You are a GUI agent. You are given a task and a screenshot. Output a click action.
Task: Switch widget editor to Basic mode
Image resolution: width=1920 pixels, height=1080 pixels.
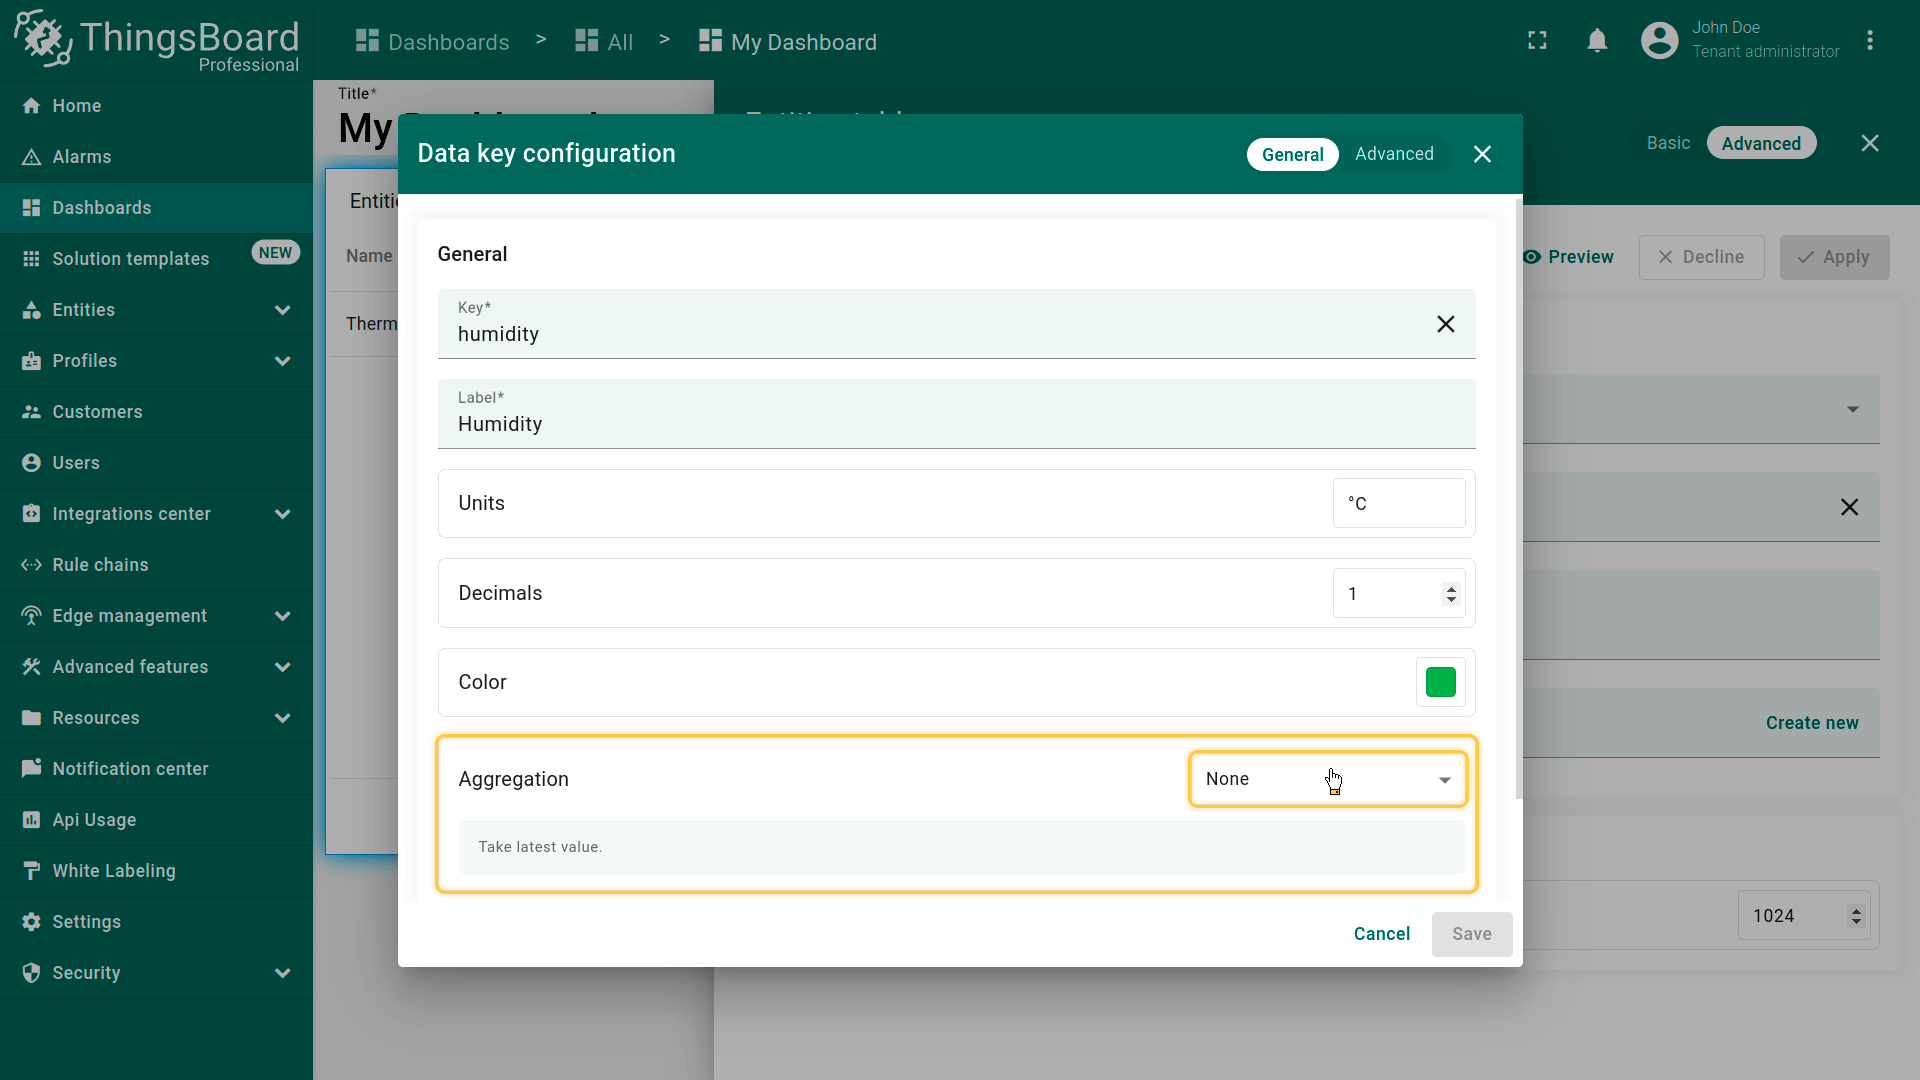click(x=1668, y=143)
